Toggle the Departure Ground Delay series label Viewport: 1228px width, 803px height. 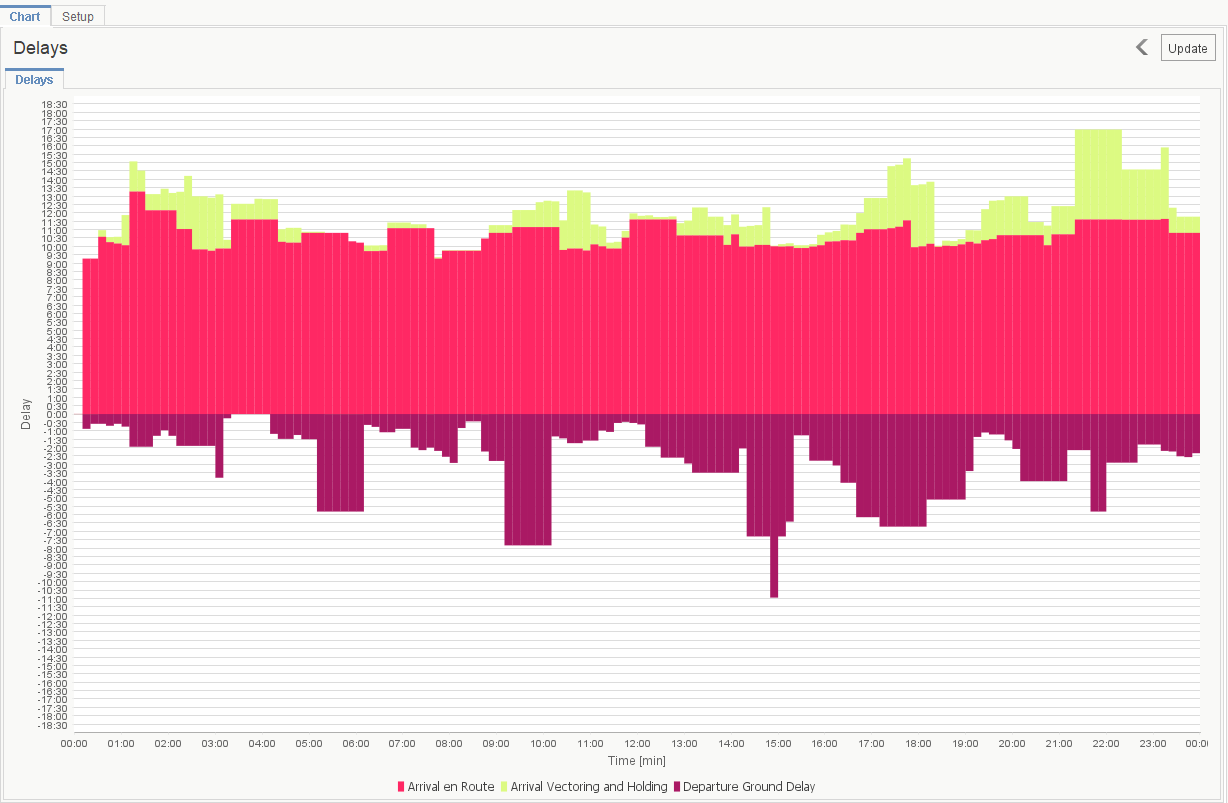coord(749,787)
